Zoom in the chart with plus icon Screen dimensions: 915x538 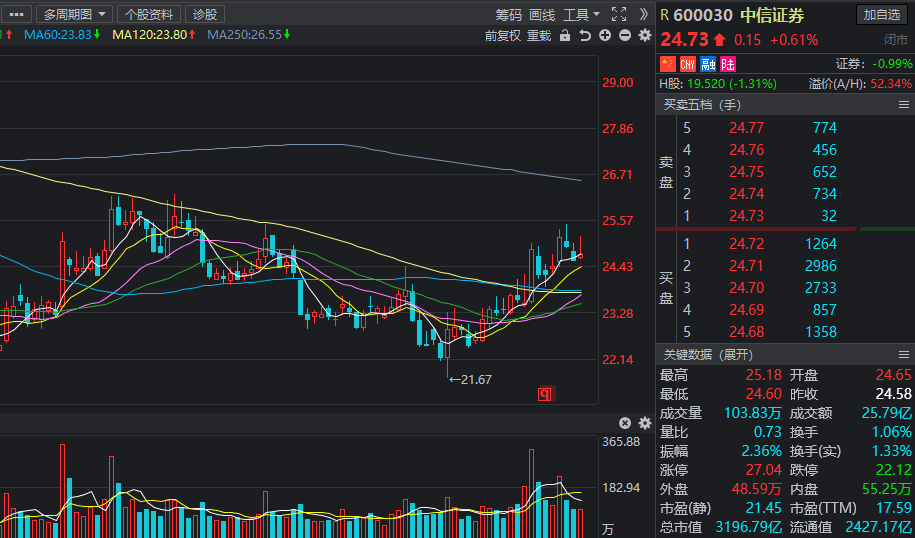(605, 36)
